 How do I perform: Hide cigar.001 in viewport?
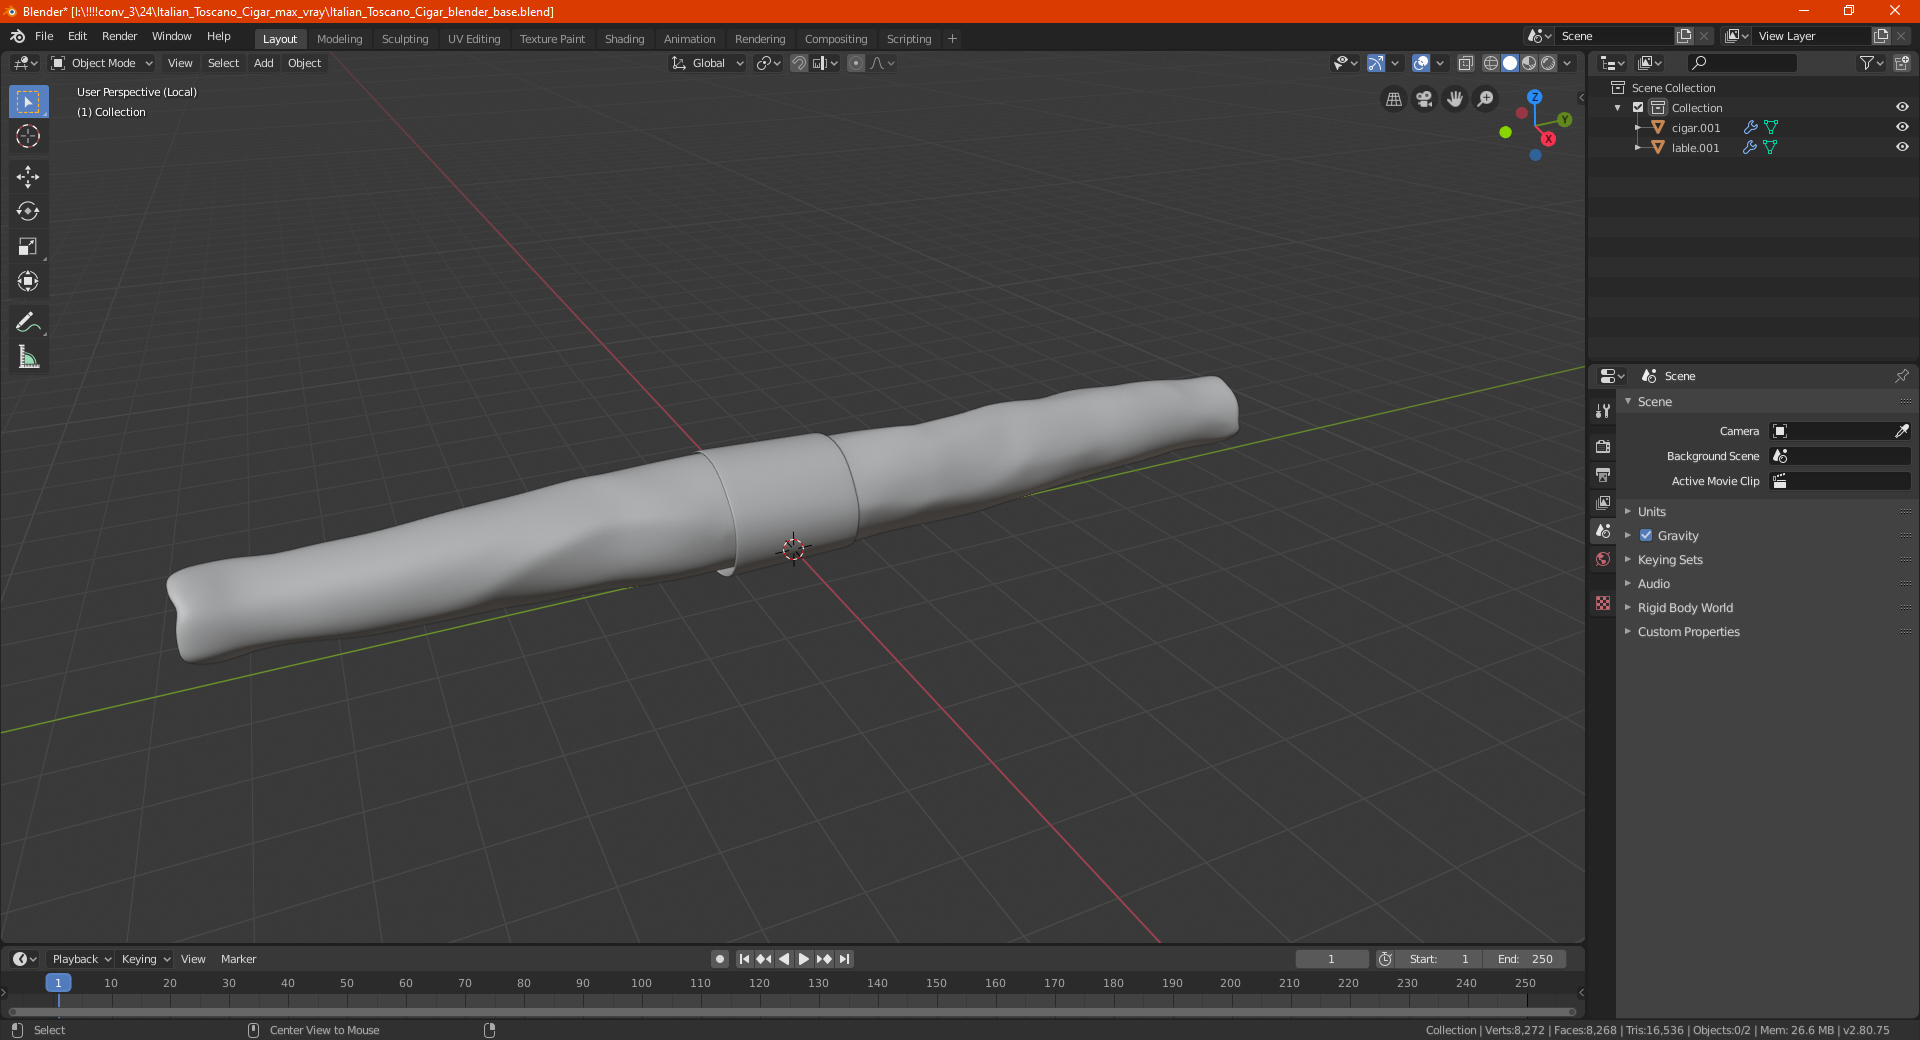tap(1902, 127)
